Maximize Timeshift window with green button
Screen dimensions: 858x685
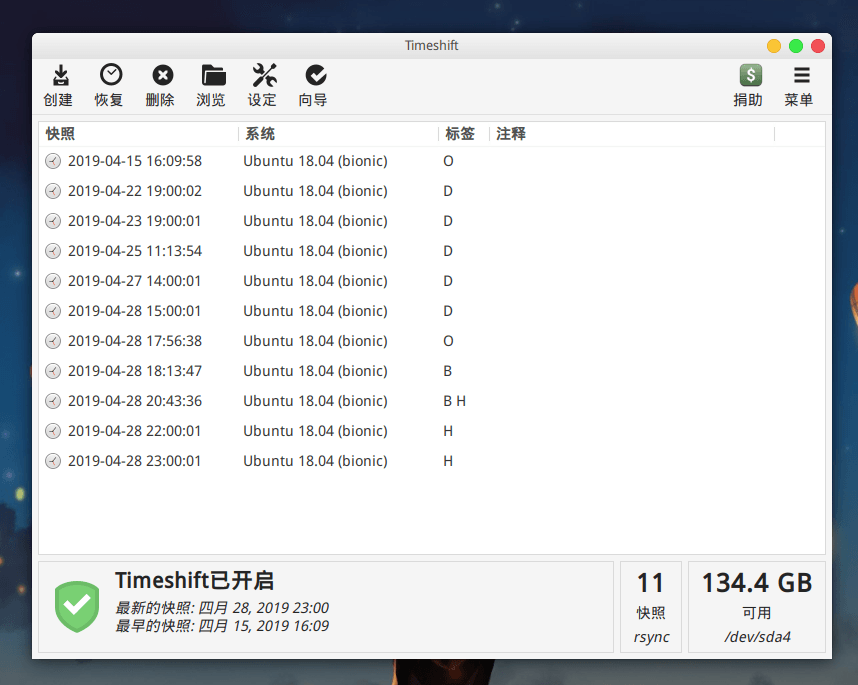[x=796, y=46]
